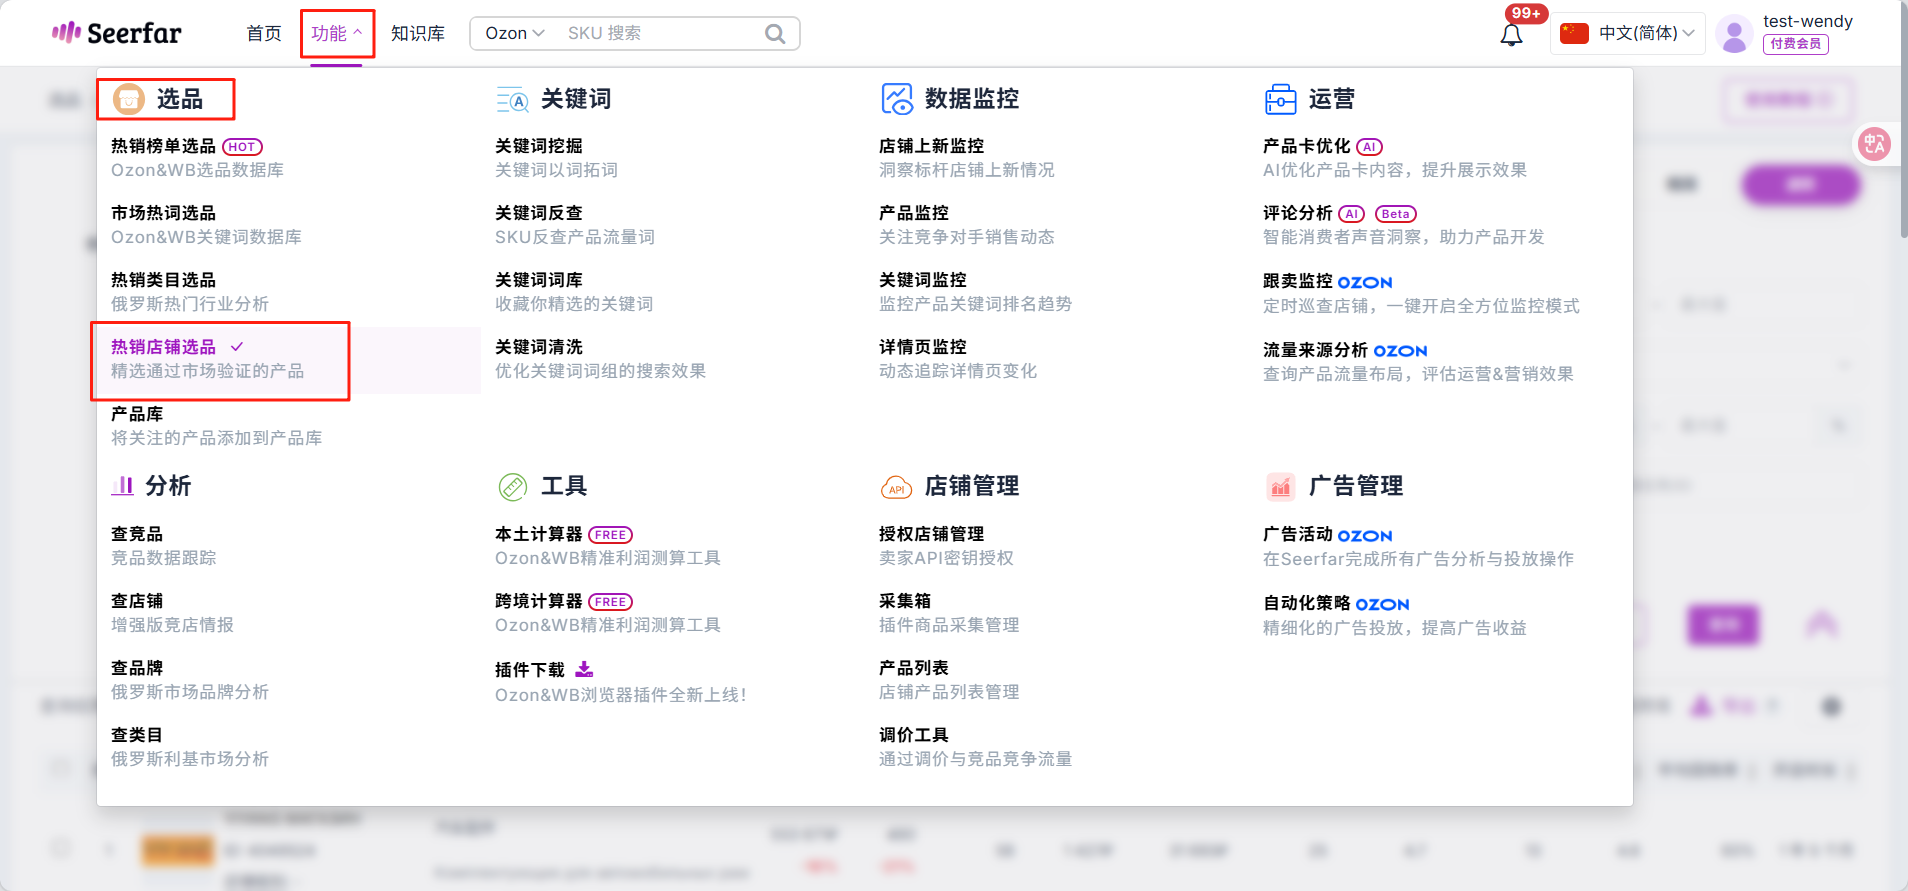
Task: Click the 运营 briefcase icon
Action: (1280, 99)
